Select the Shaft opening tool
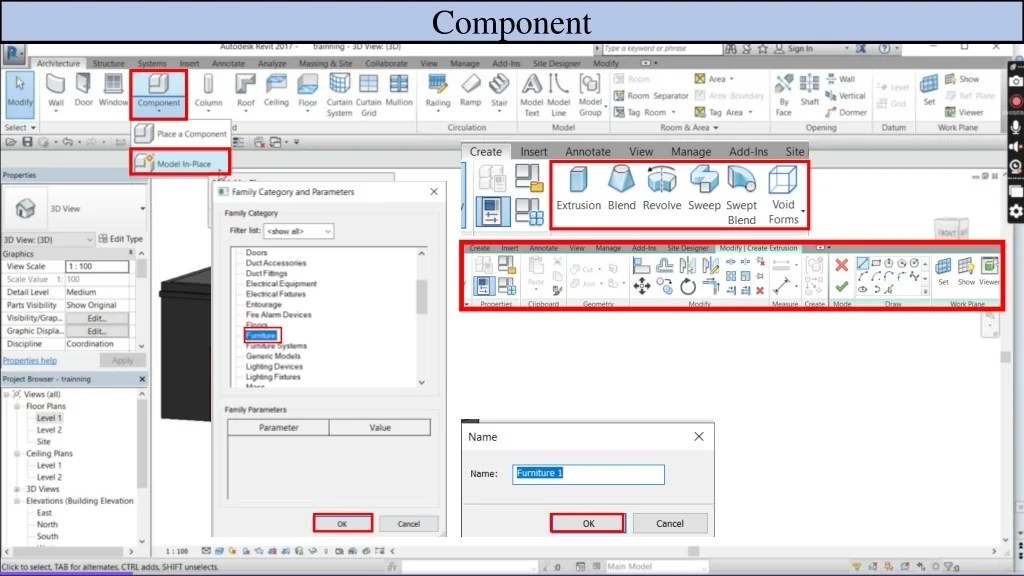Image resolution: width=1024 pixels, height=576 pixels. pyautogui.click(x=809, y=91)
